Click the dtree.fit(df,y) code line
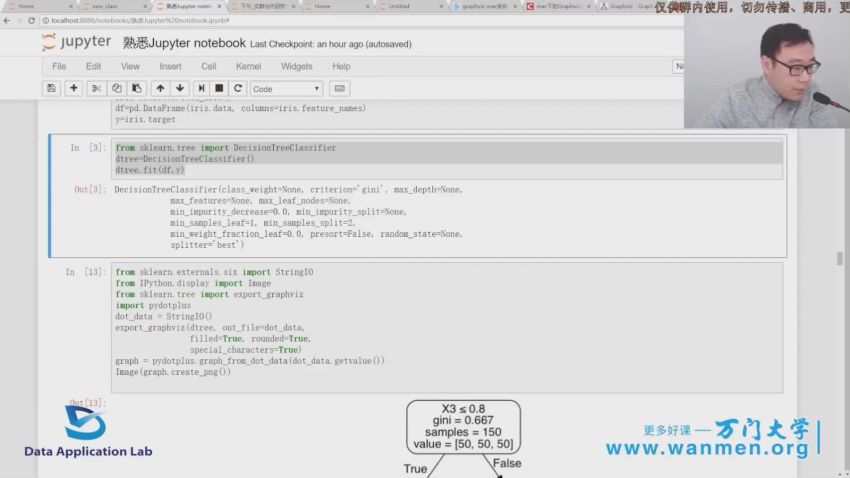This screenshot has width=850, height=478. pos(150,170)
